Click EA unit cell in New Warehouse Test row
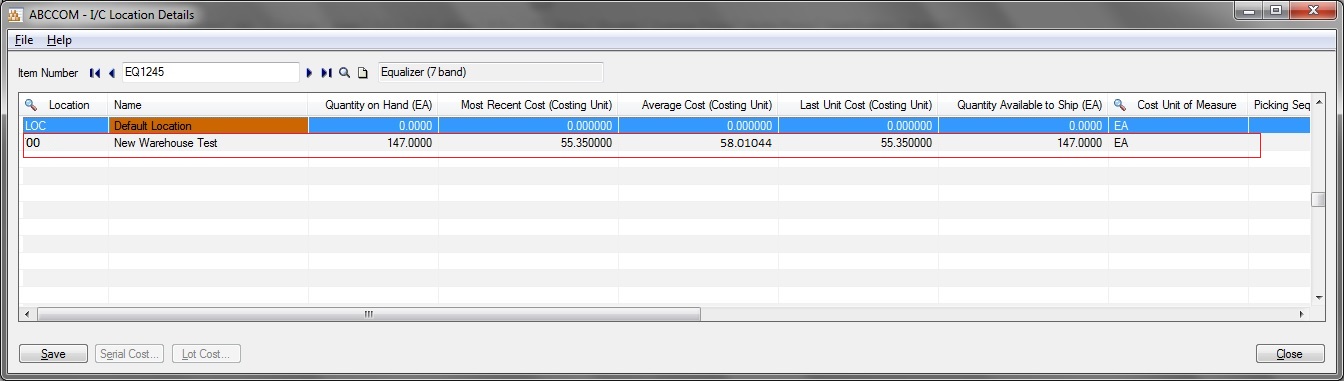The height and width of the screenshot is (381, 1344). point(1178,143)
